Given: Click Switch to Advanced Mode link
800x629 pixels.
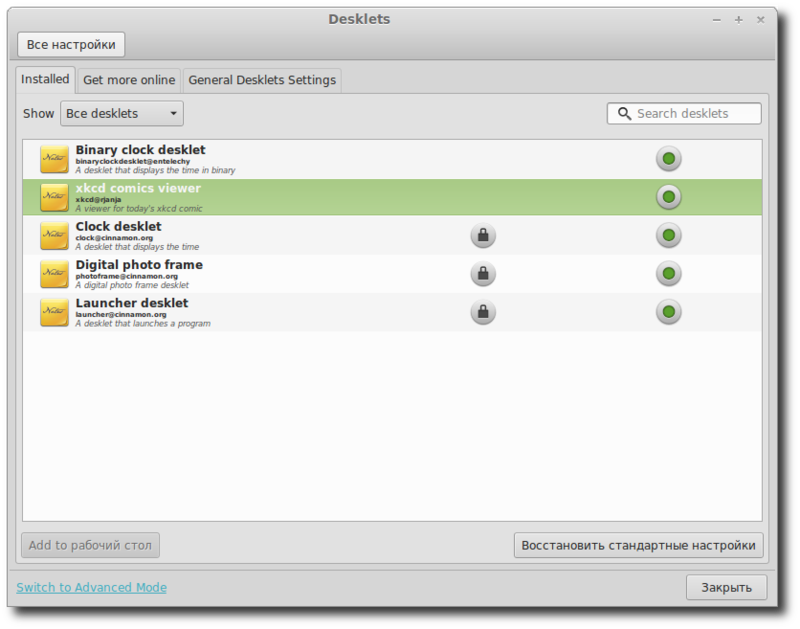Looking at the screenshot, I should coord(91,587).
